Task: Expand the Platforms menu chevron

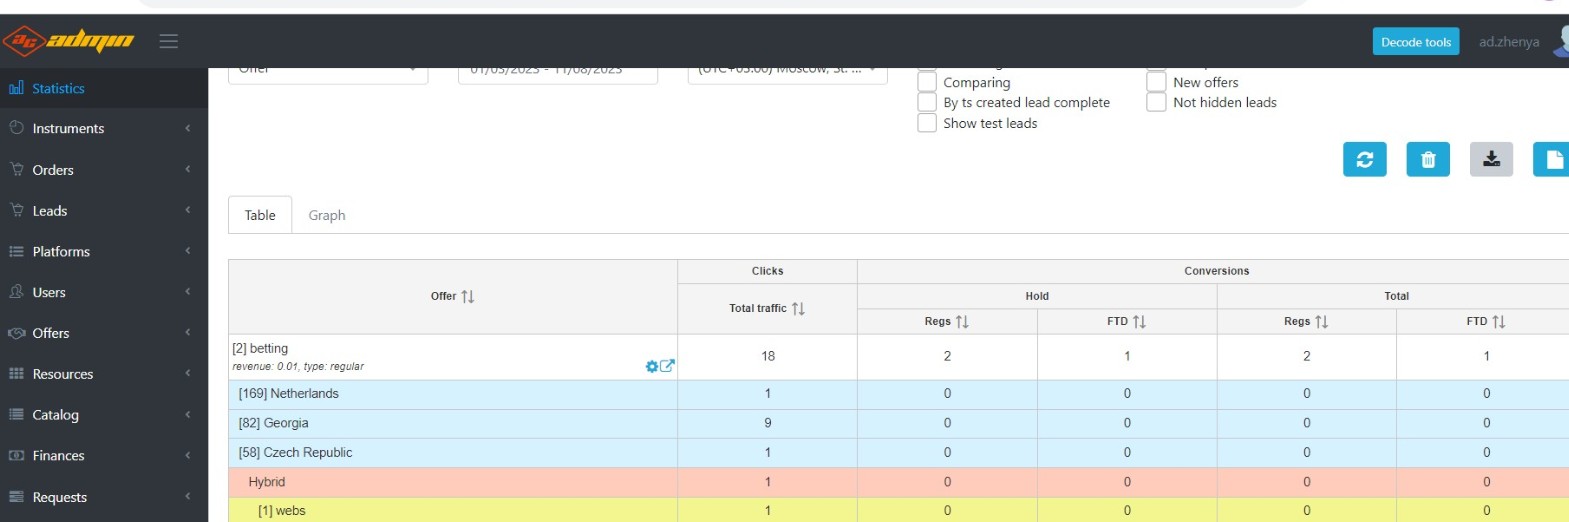Action: (x=187, y=251)
